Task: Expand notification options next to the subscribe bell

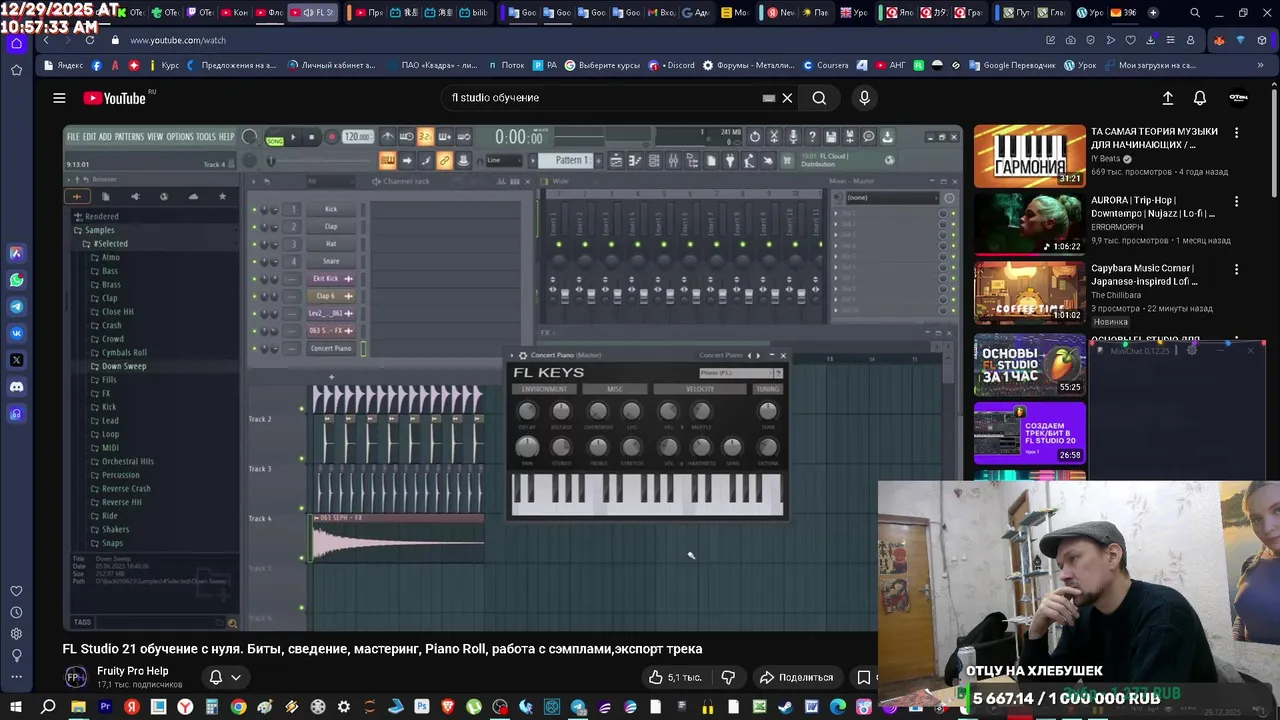Action: coord(236,677)
